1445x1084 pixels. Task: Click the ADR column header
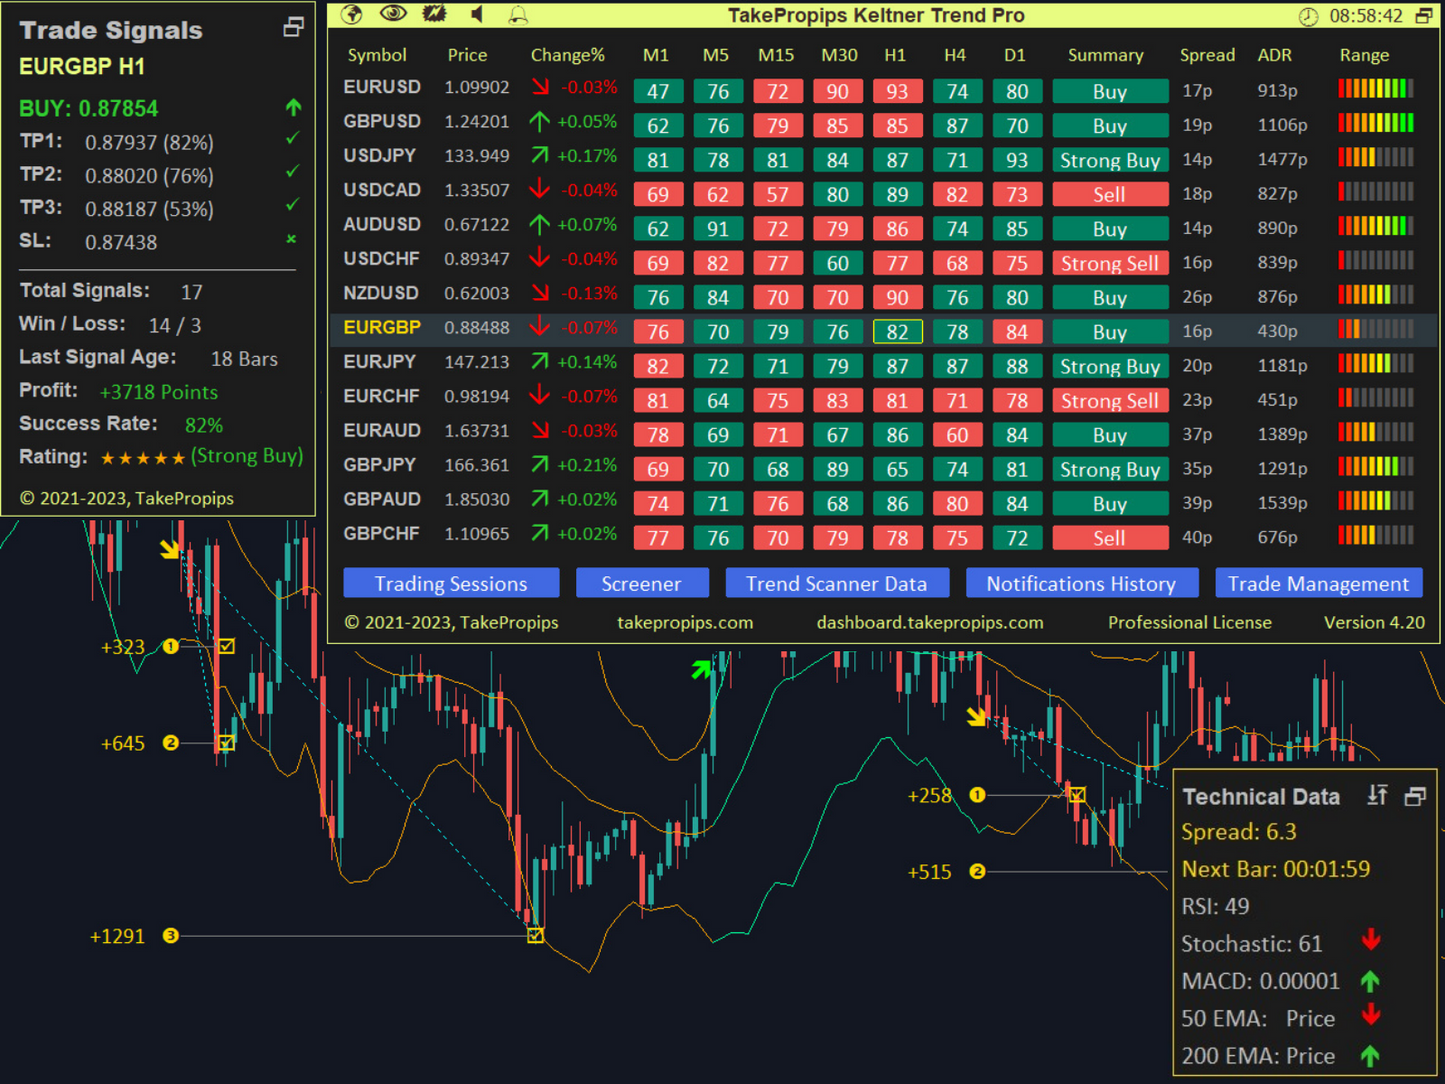1274,55
